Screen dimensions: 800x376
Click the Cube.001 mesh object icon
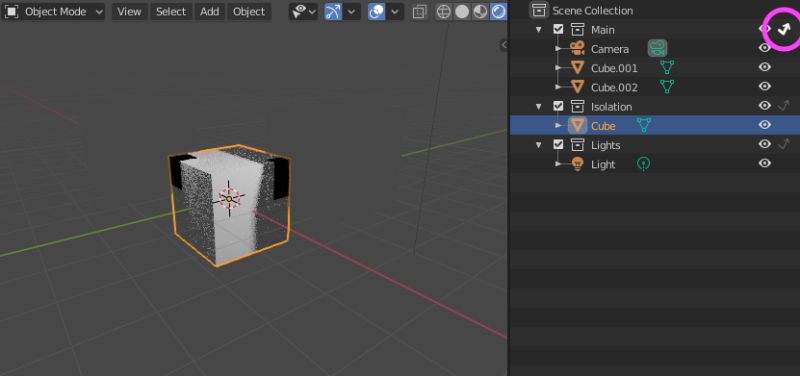click(x=577, y=68)
